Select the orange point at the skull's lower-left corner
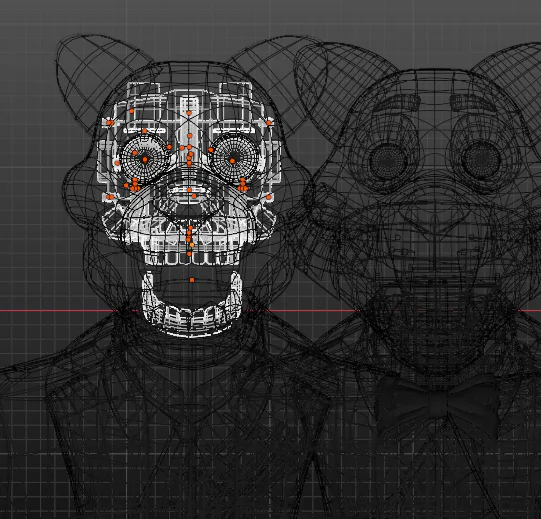 click(110, 197)
